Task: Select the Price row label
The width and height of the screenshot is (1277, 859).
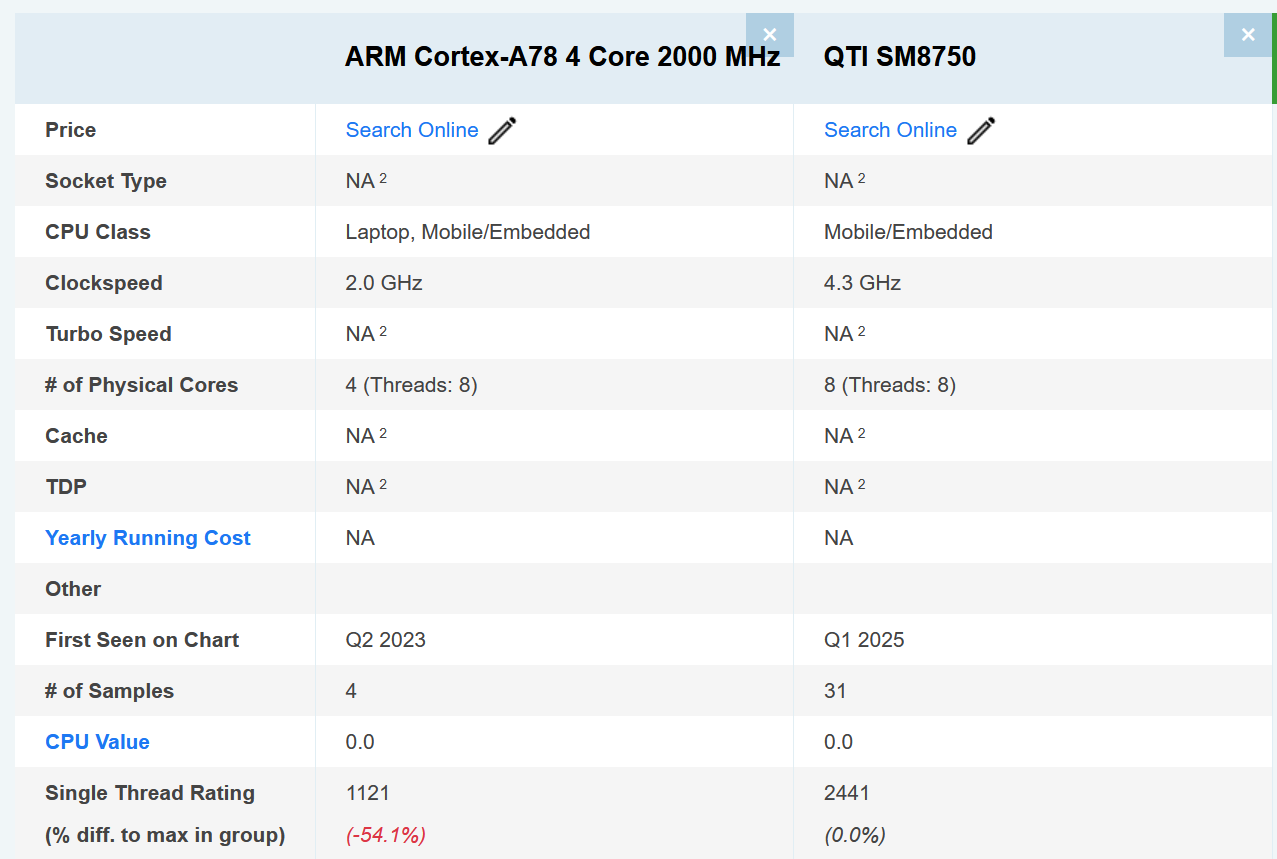Action: [x=70, y=130]
